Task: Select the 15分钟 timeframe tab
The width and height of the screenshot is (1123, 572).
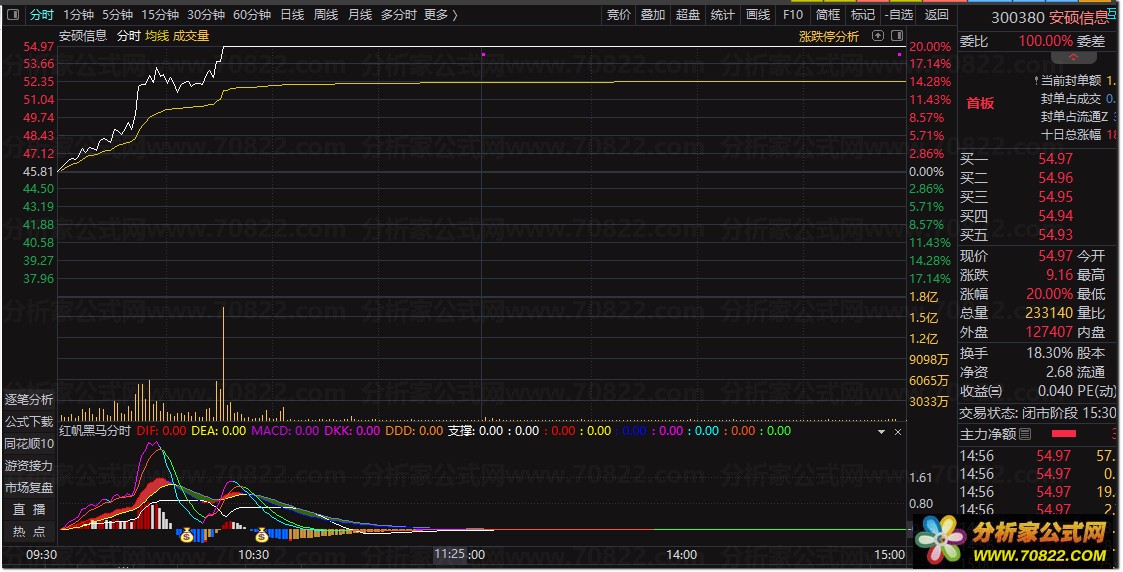Action: click(160, 15)
